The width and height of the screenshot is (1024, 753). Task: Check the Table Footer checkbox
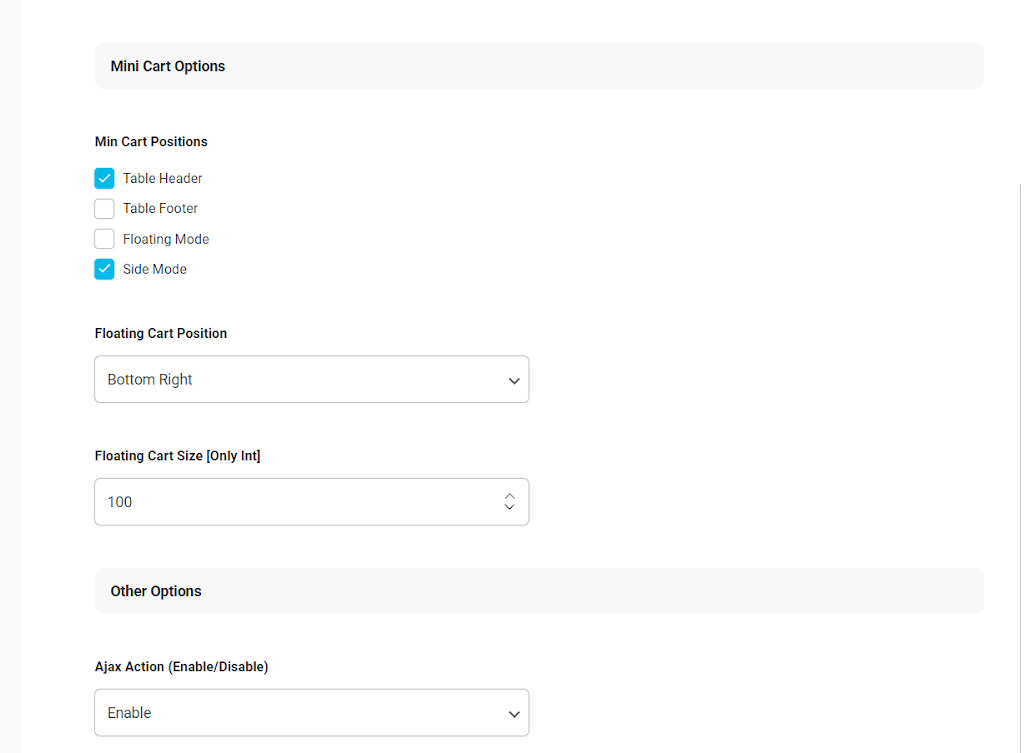(104, 209)
